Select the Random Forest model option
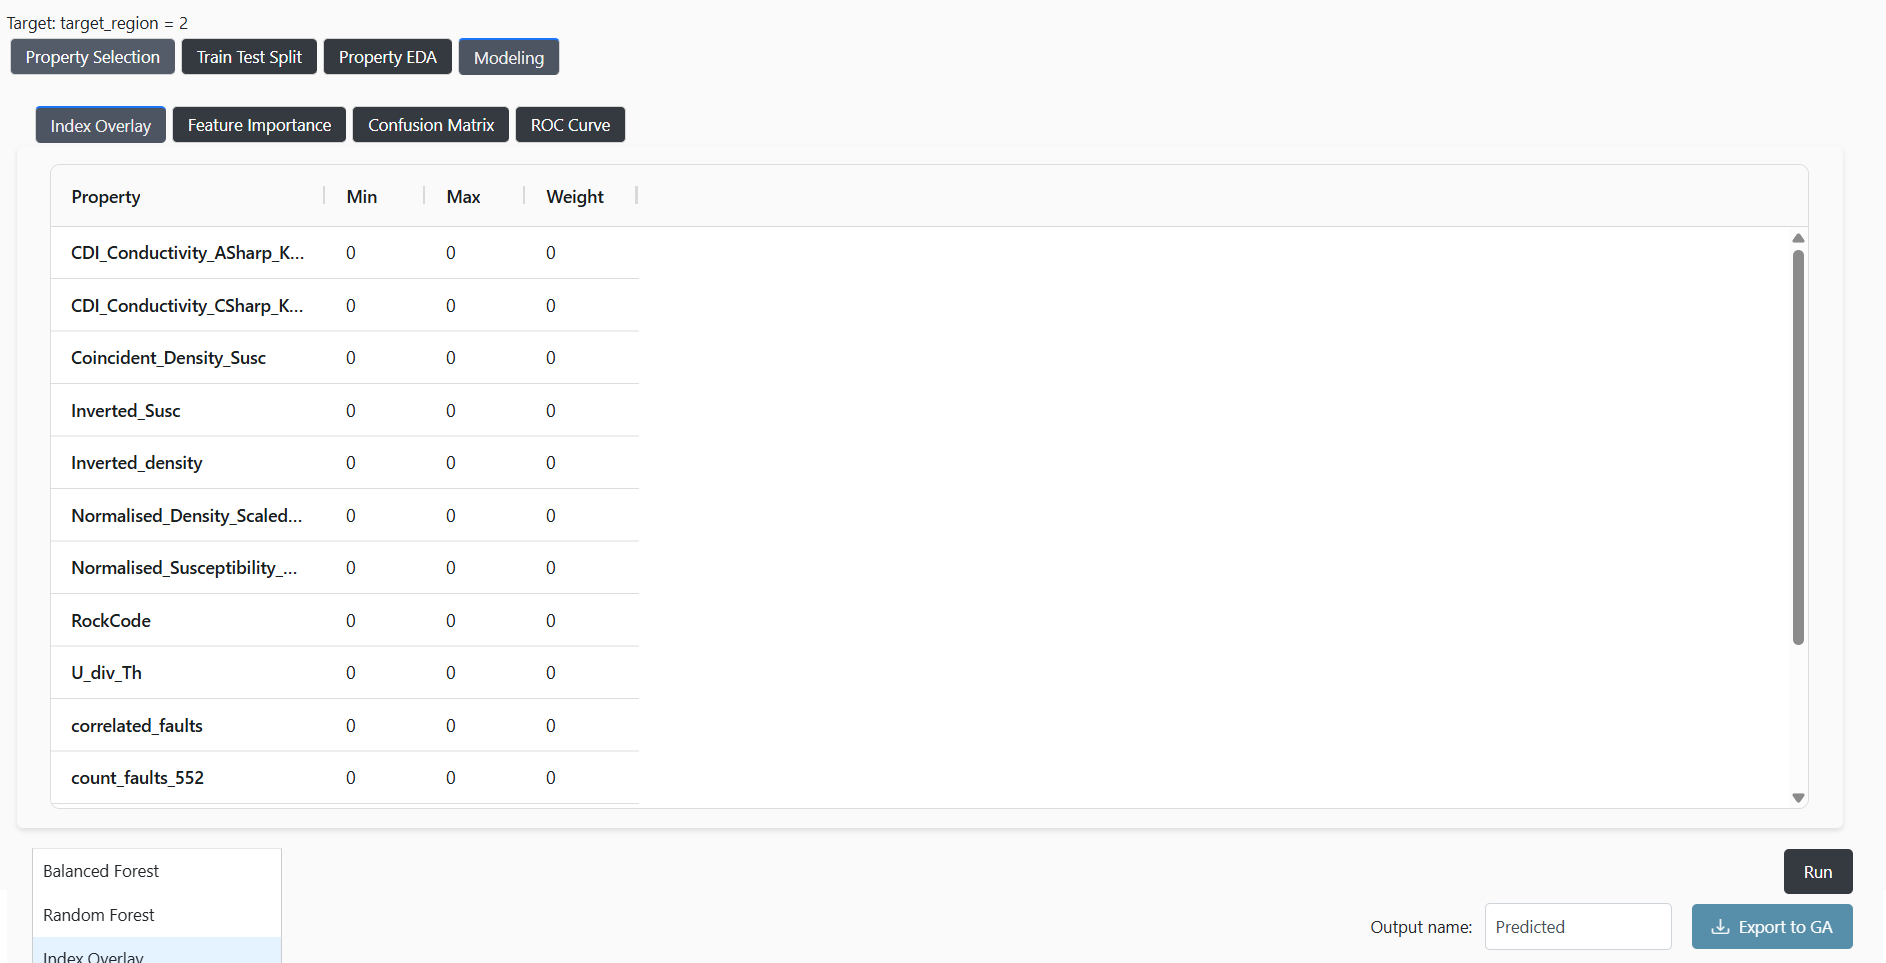 coord(99,915)
